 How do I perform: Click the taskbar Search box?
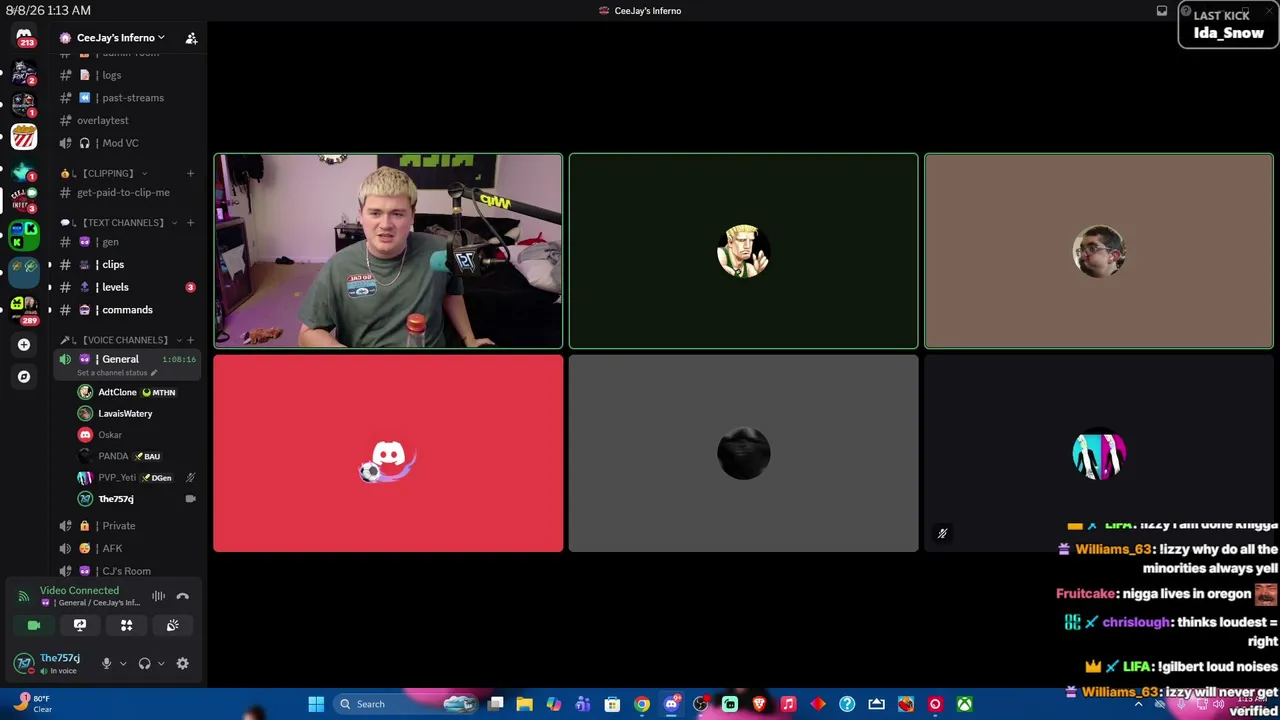(406, 704)
